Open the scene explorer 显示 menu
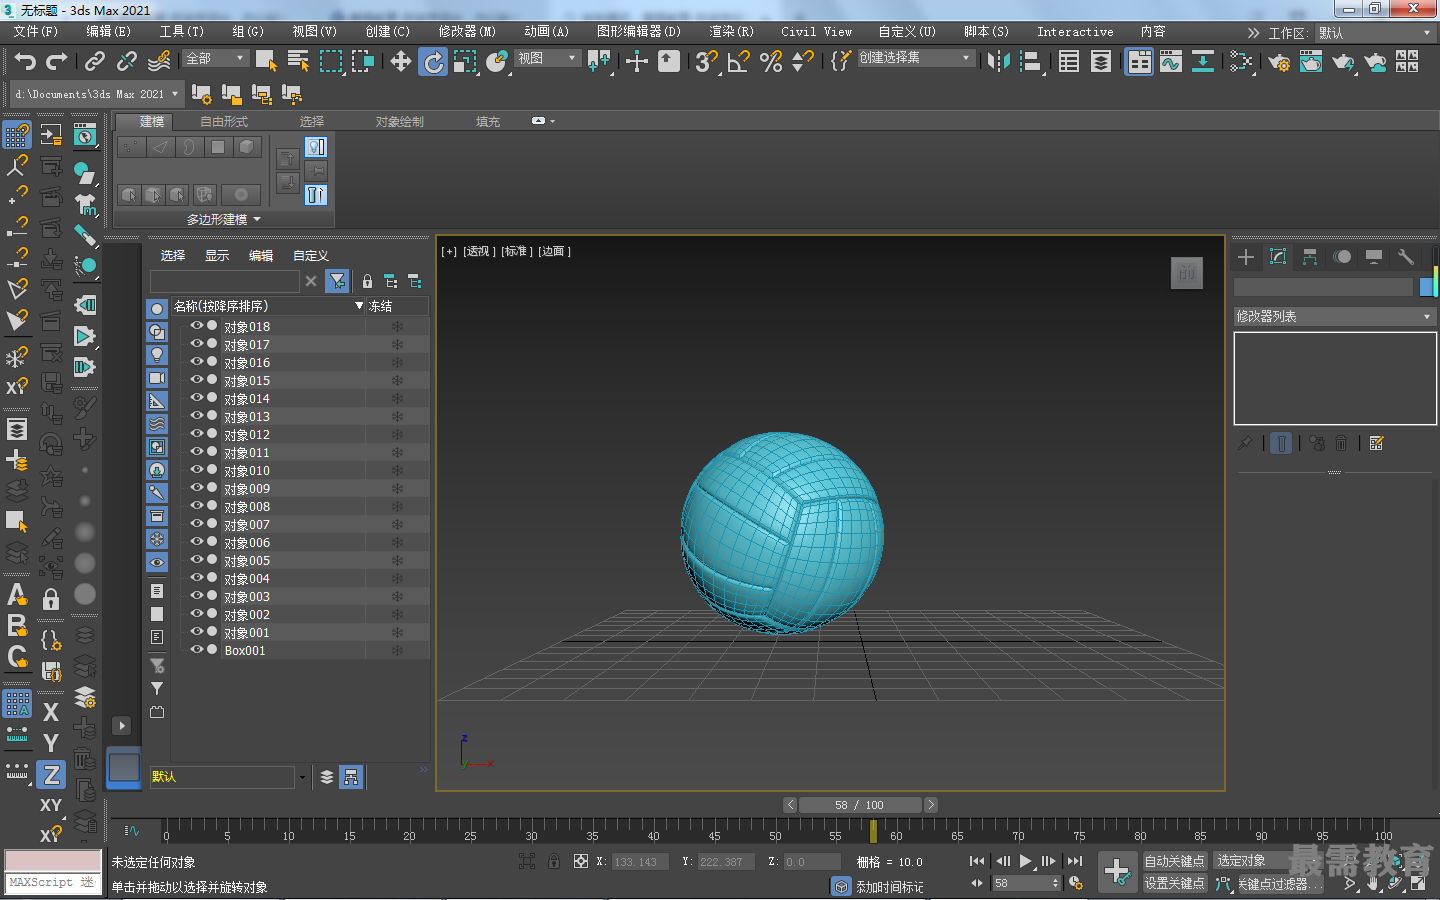 coord(217,256)
